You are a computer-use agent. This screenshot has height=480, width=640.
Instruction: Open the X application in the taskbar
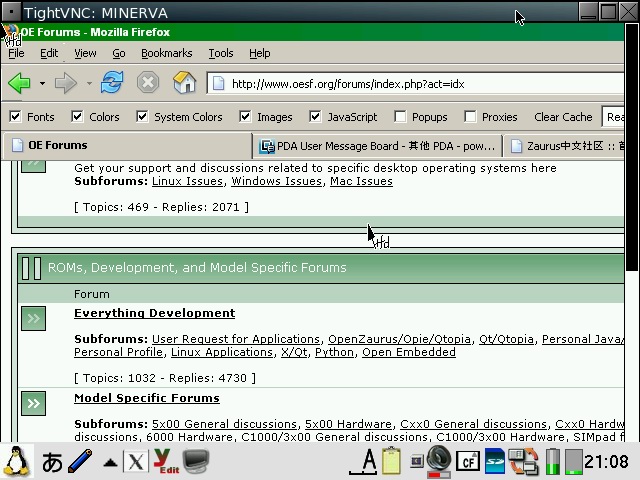point(135,461)
